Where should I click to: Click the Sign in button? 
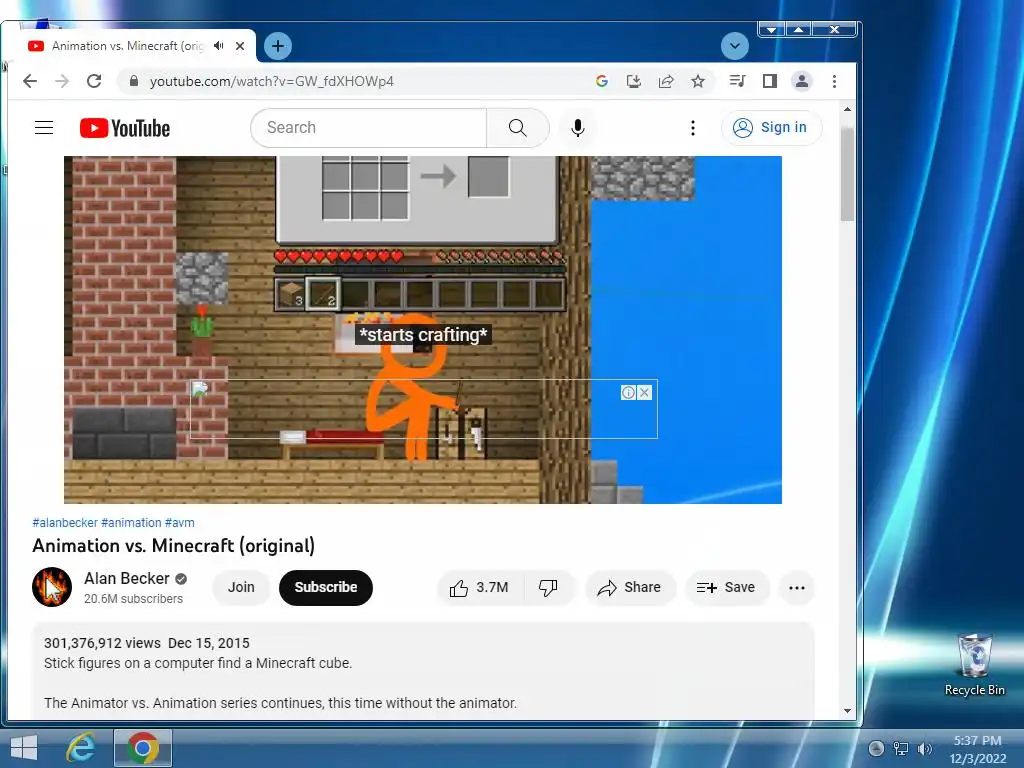[771, 127]
